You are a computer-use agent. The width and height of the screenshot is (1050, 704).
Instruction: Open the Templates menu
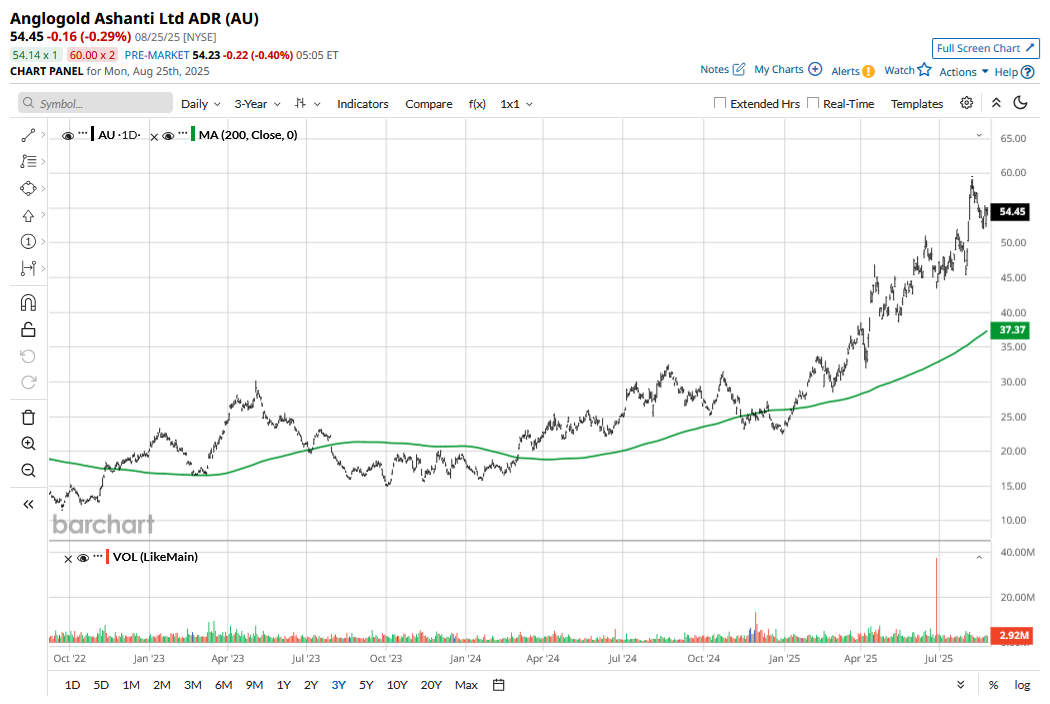(x=917, y=104)
